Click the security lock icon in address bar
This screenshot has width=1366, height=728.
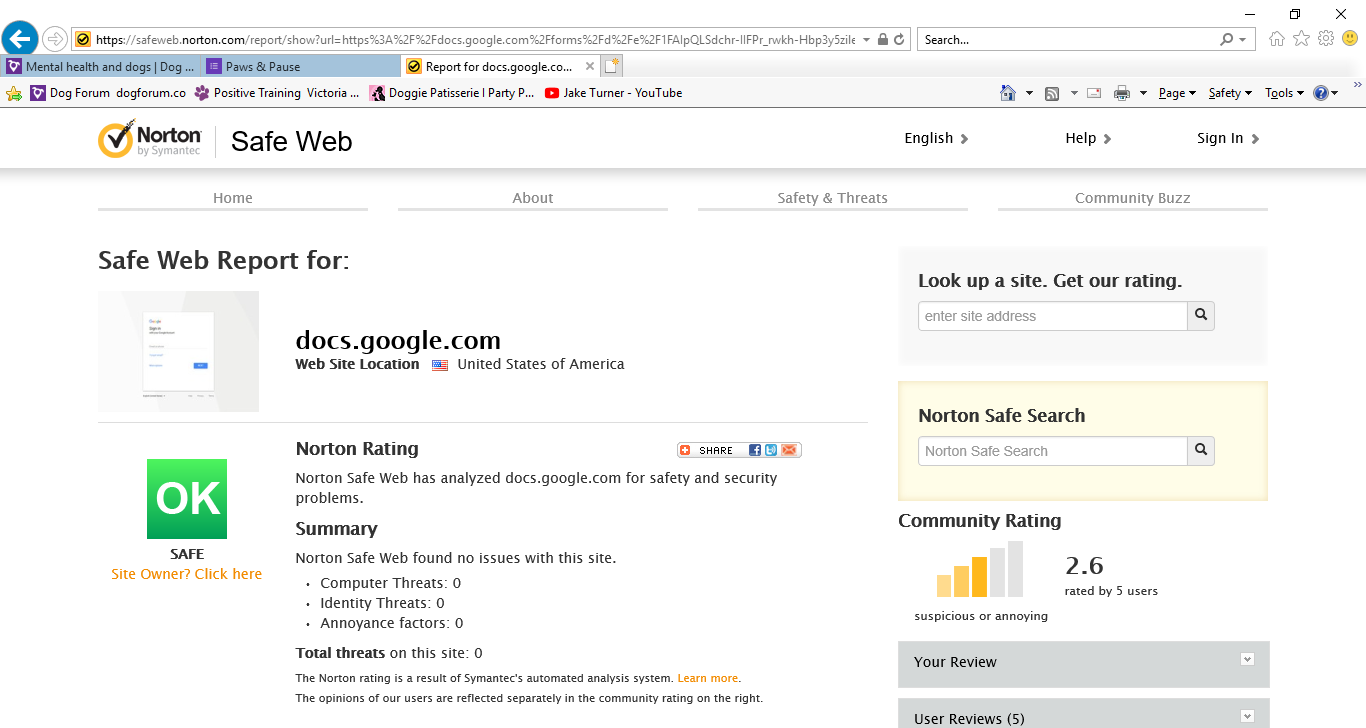(x=882, y=40)
